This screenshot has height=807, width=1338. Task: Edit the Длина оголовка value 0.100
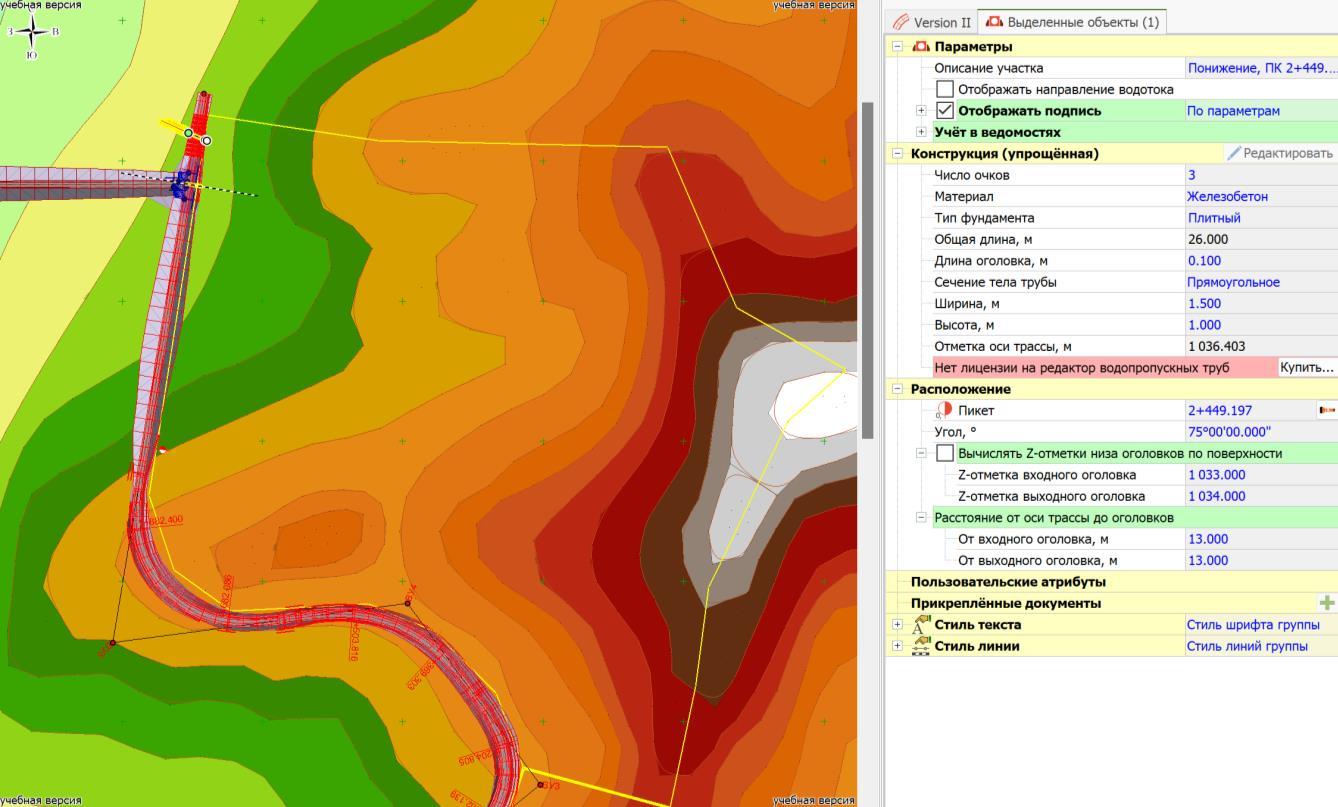[1261, 260]
